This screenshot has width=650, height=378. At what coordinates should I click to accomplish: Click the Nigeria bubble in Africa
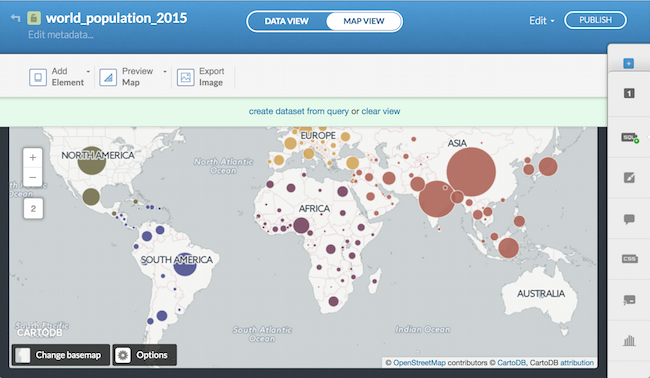tap(301, 225)
